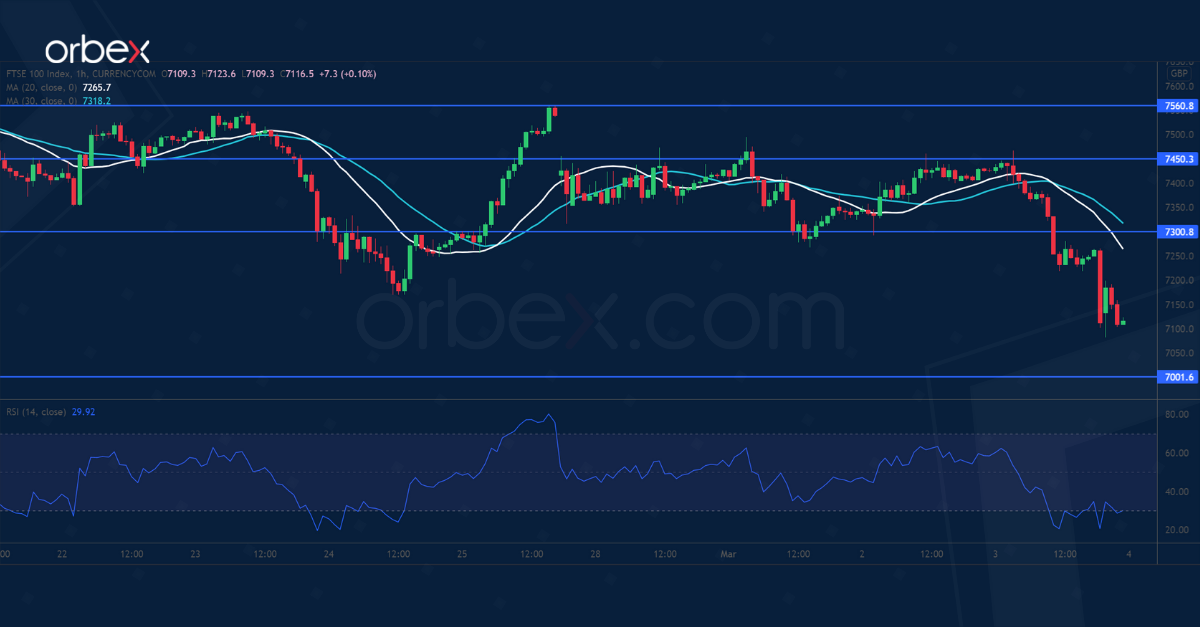The image size is (1200, 627).
Task: Open the GBP currency label
Action: pos(1178,74)
